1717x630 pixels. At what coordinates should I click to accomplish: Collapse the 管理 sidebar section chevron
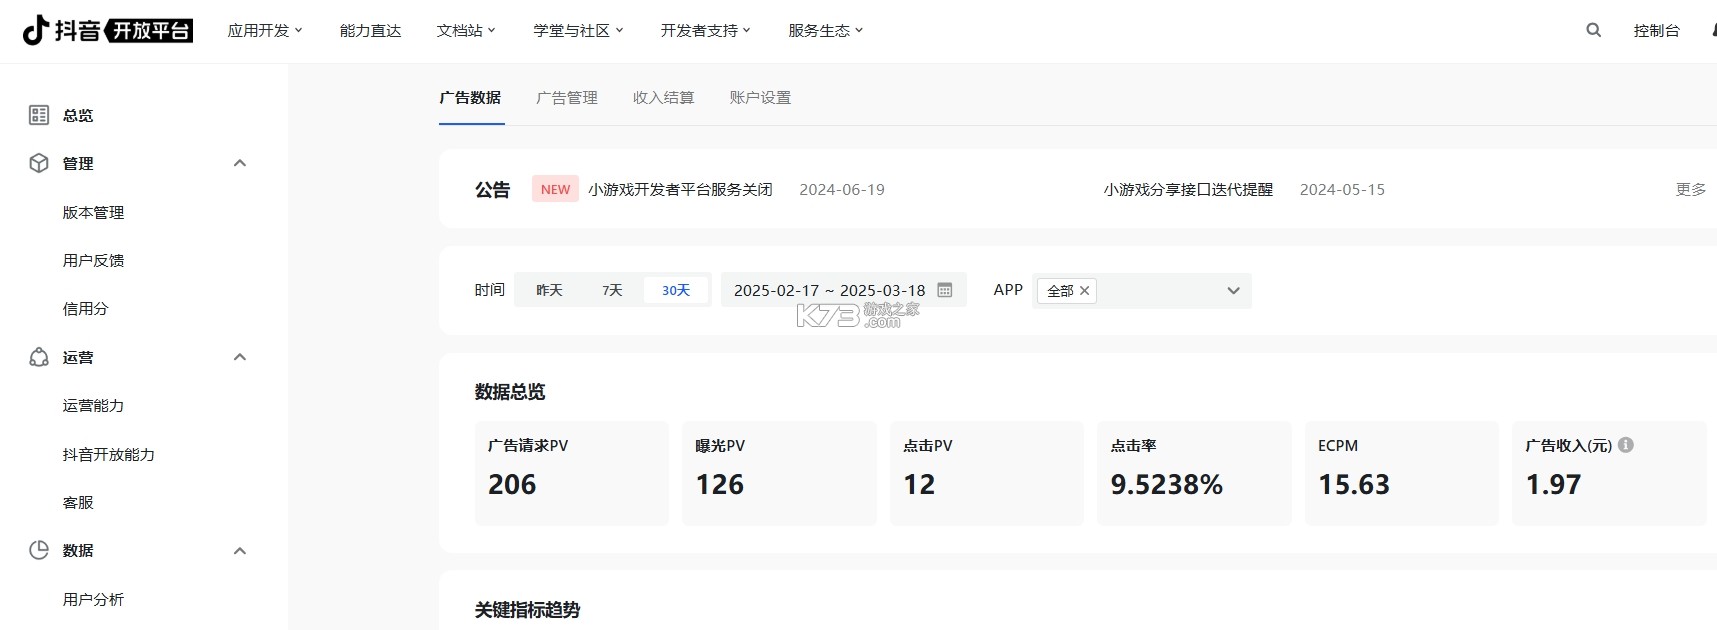pyautogui.click(x=240, y=163)
